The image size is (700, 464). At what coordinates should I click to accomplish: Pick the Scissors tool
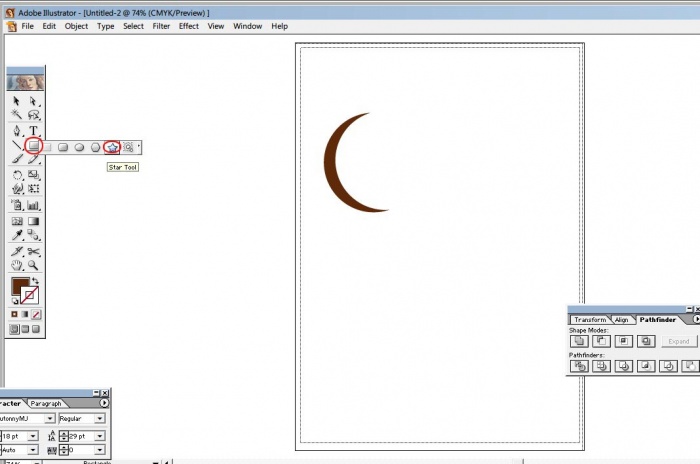click(34, 251)
